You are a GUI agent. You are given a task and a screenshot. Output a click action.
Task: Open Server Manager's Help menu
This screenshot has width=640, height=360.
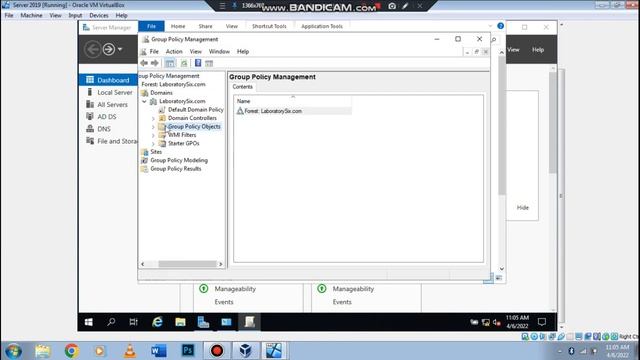coord(538,49)
